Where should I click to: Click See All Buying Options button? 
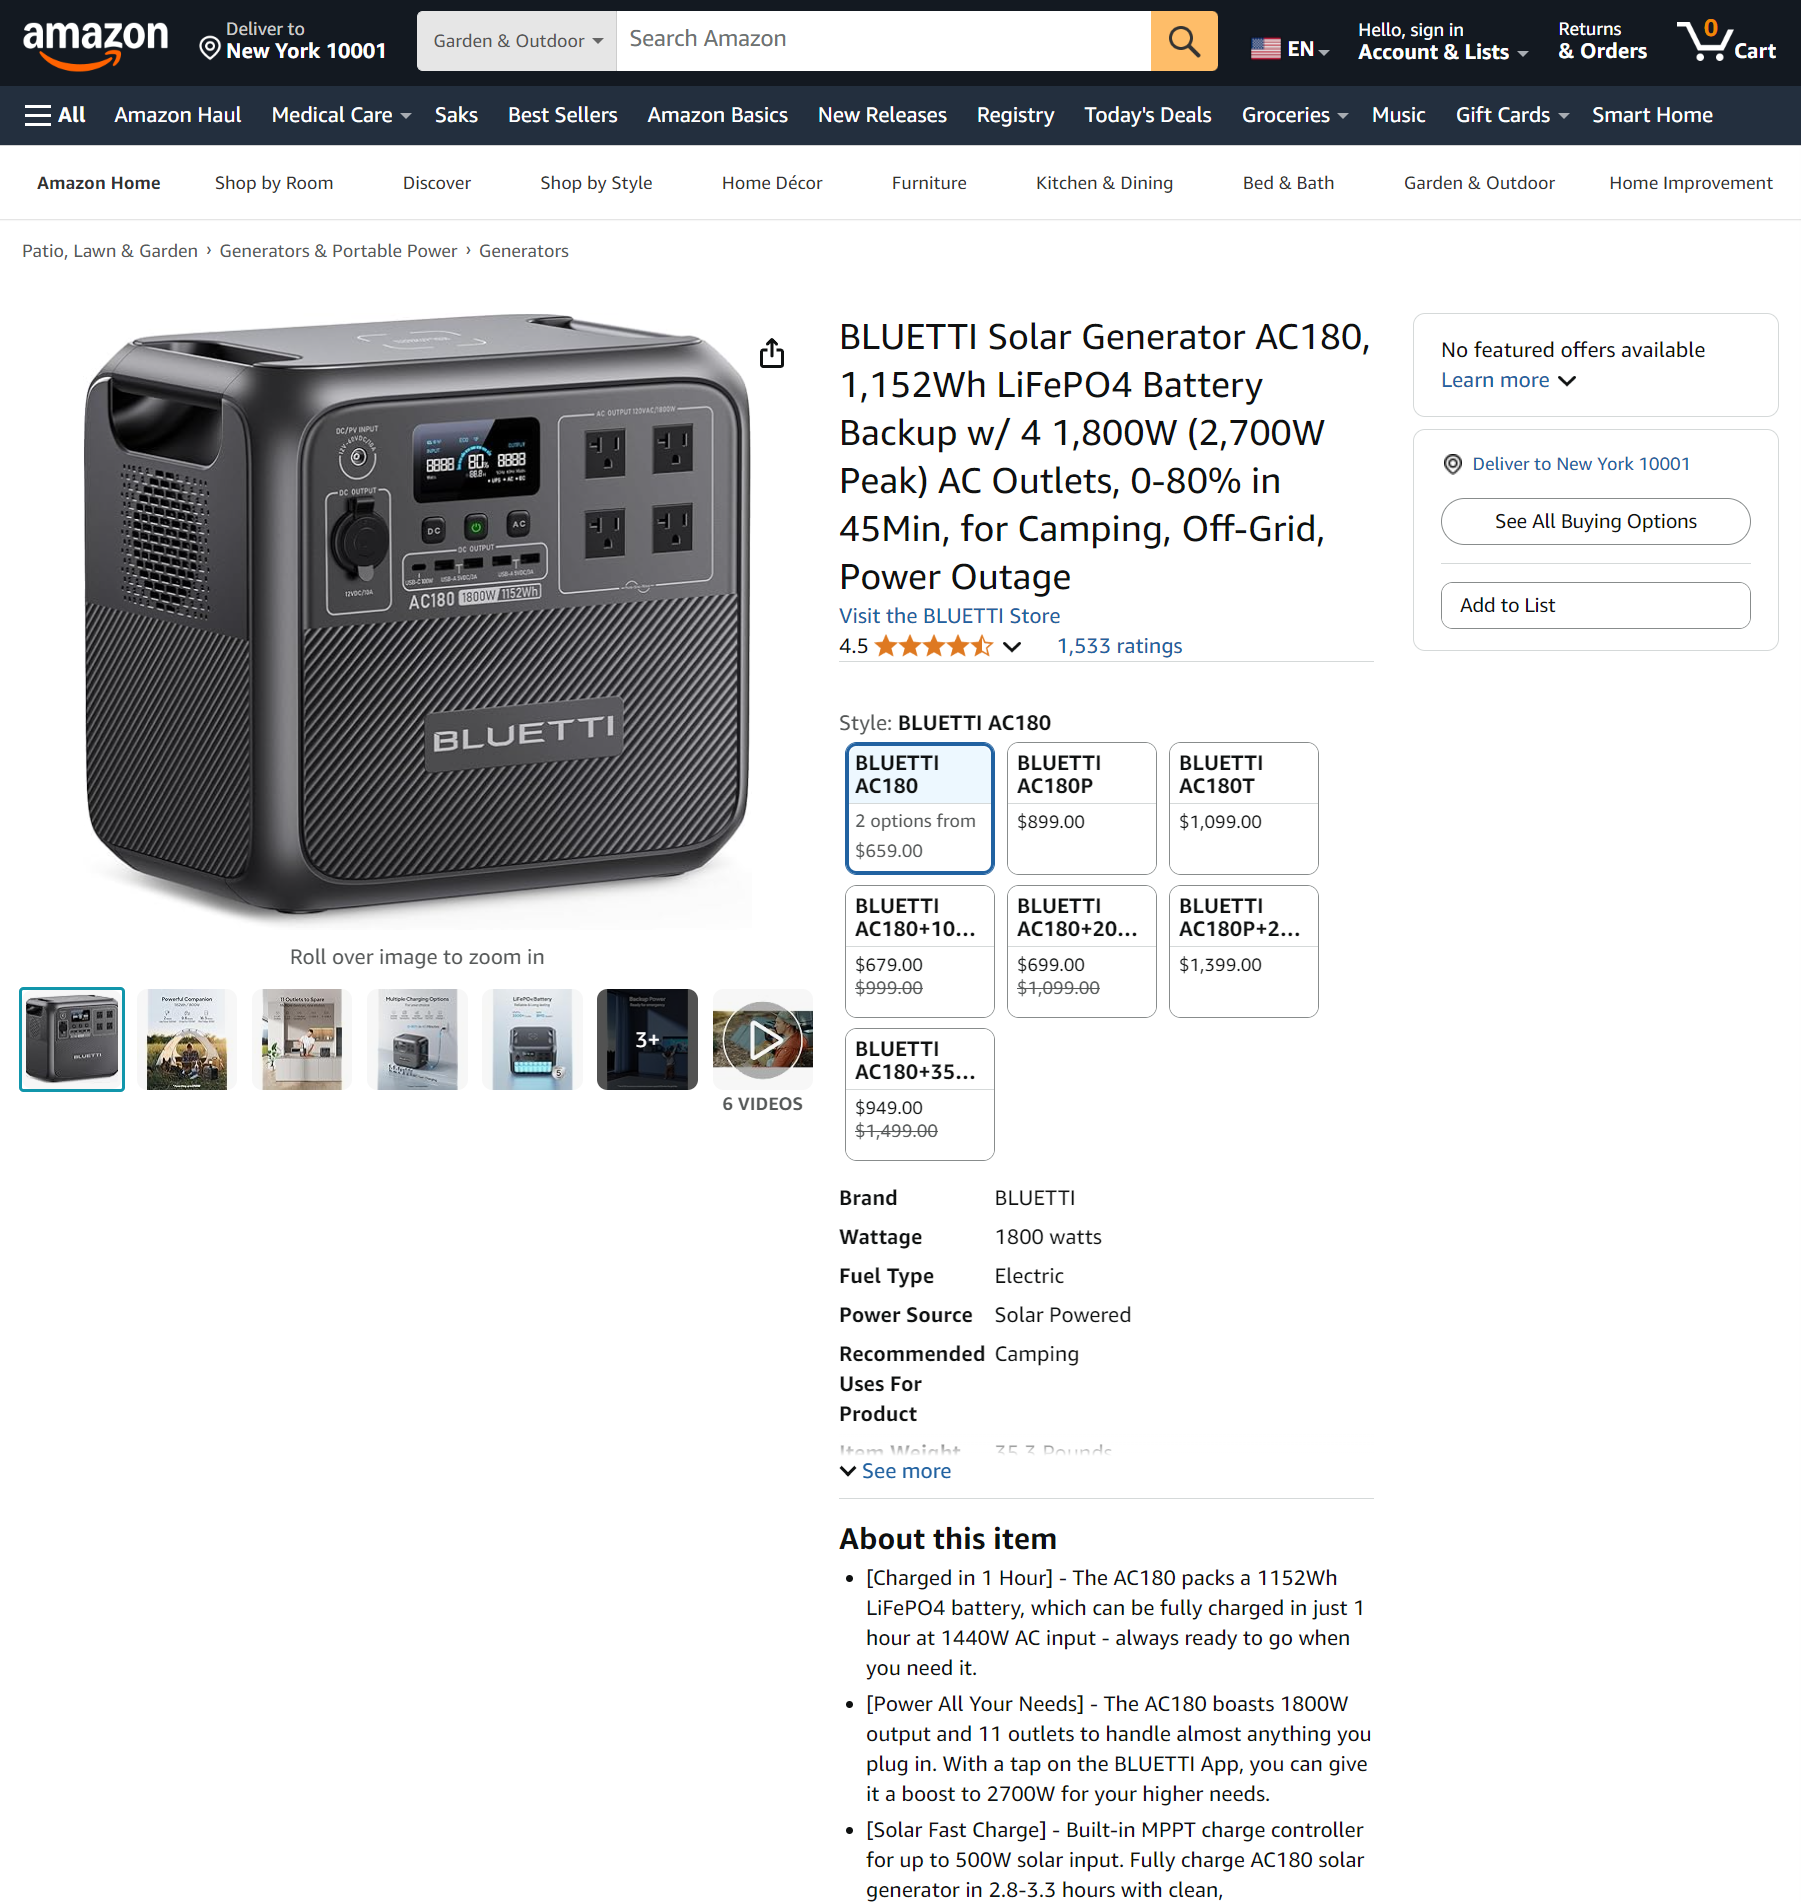pos(1595,521)
